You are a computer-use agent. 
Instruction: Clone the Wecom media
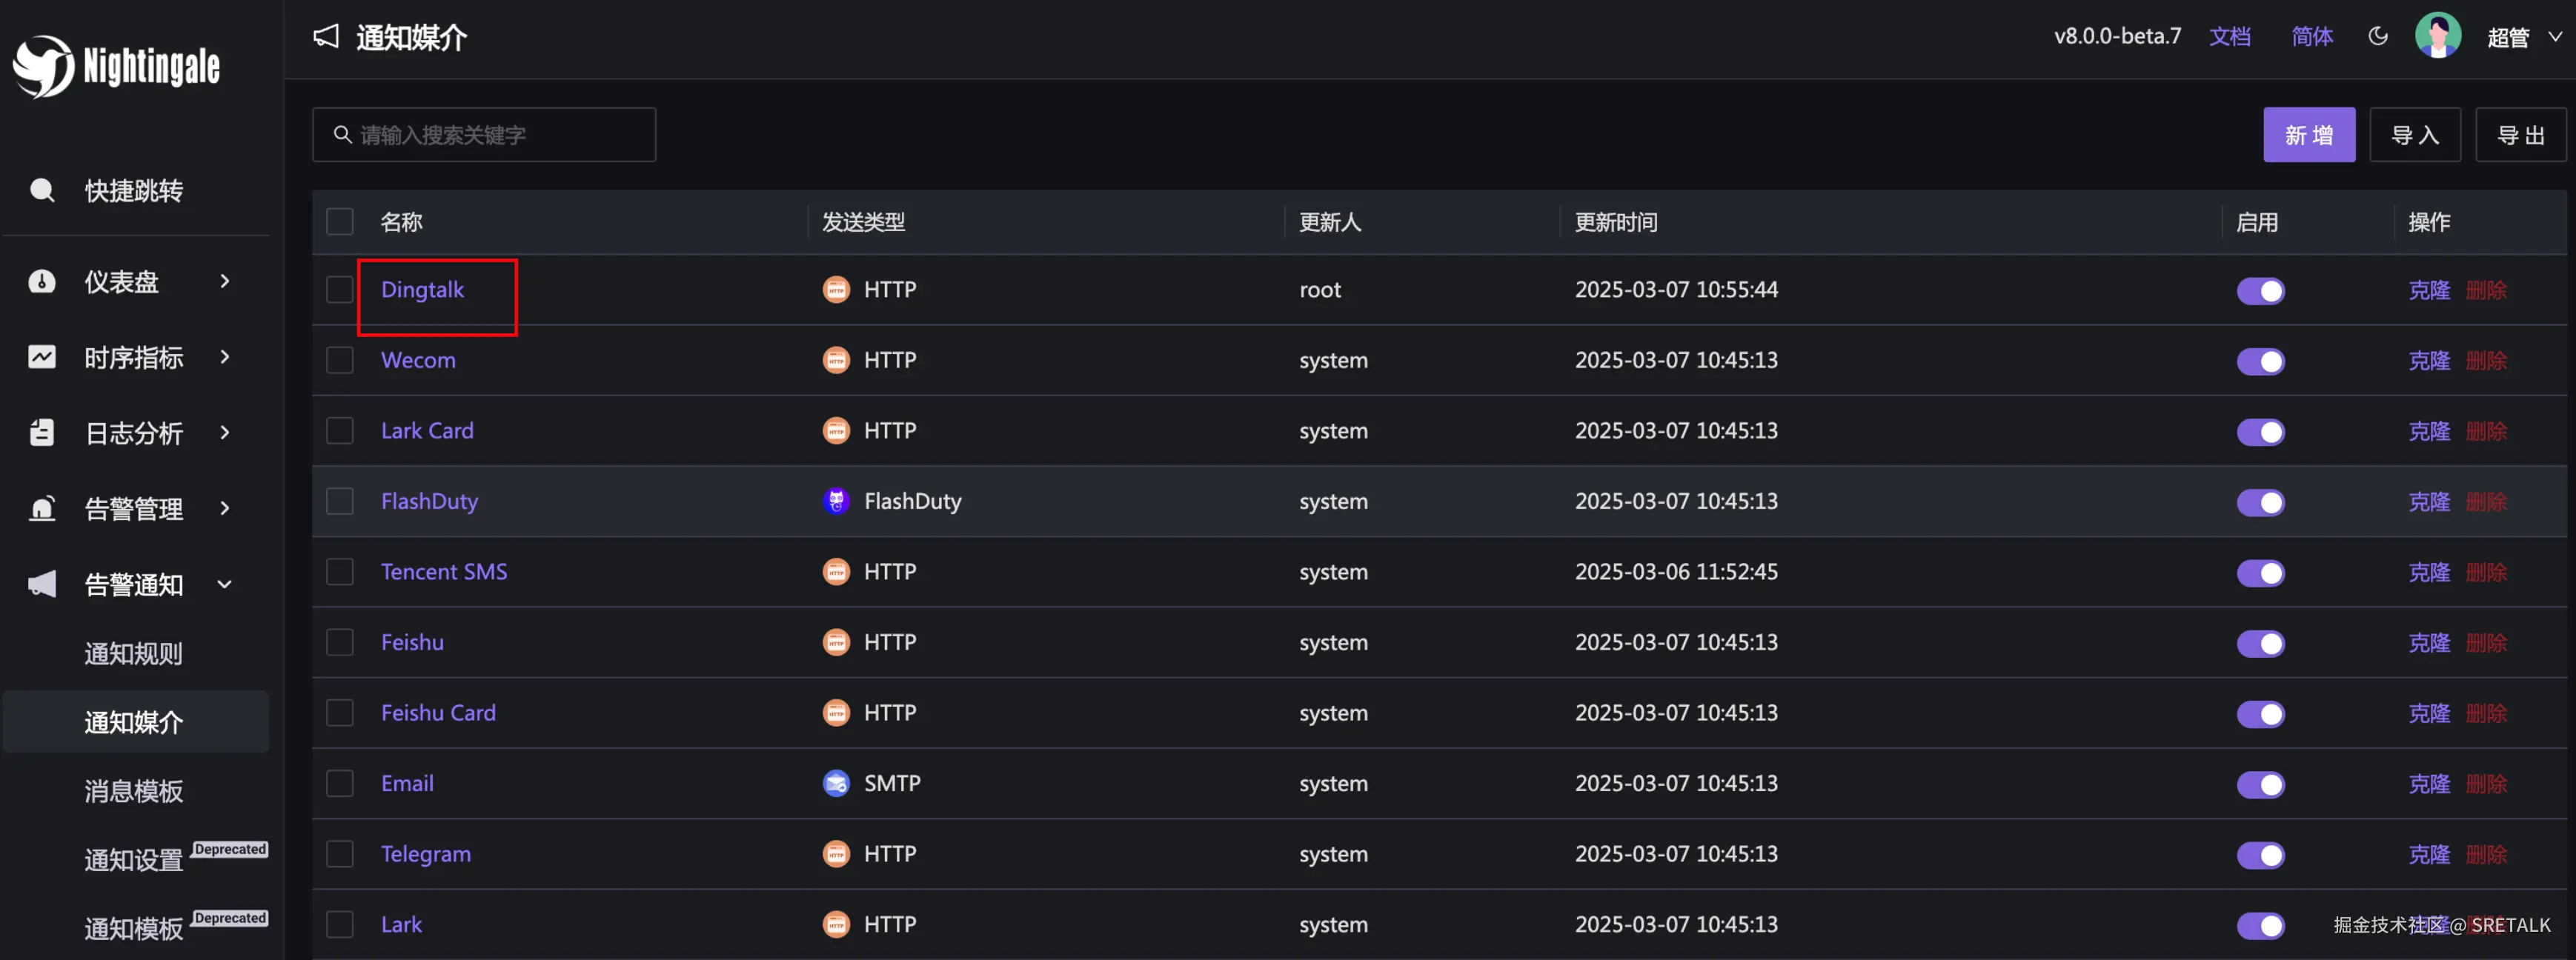tap(2429, 360)
